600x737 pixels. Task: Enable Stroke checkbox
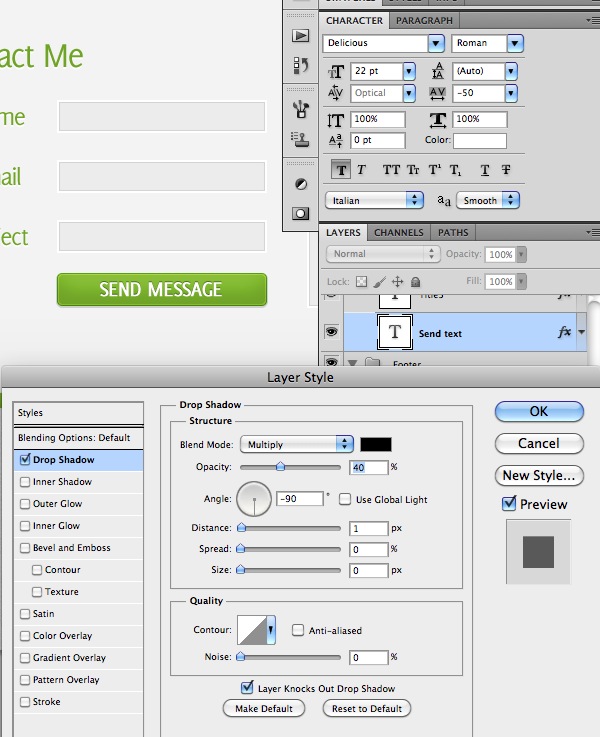click(x=25, y=702)
